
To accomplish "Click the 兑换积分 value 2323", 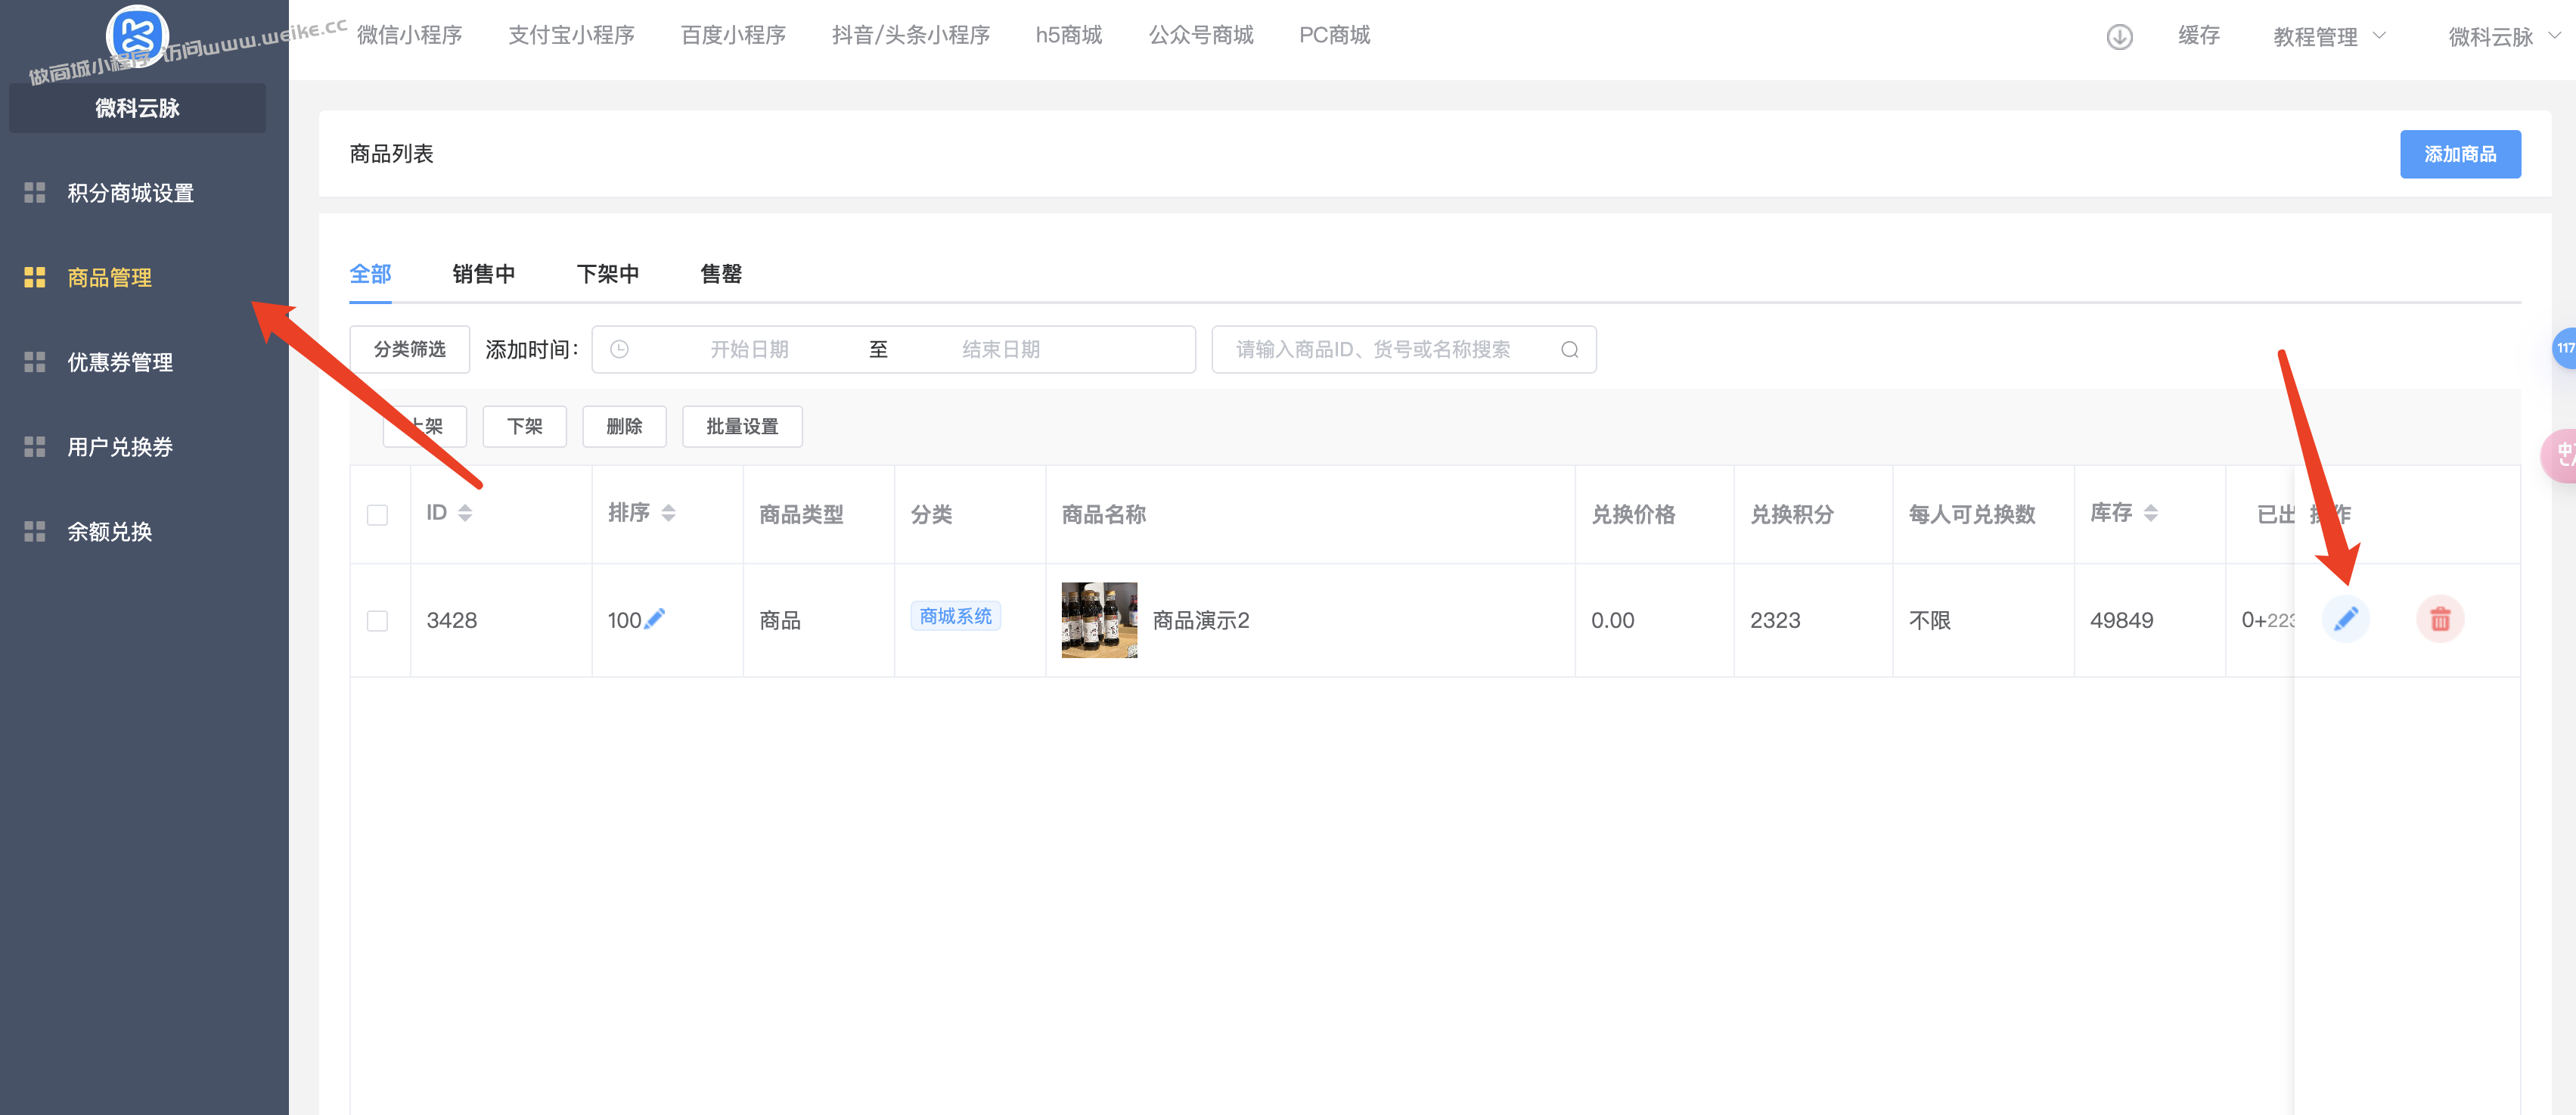I will coord(1774,620).
